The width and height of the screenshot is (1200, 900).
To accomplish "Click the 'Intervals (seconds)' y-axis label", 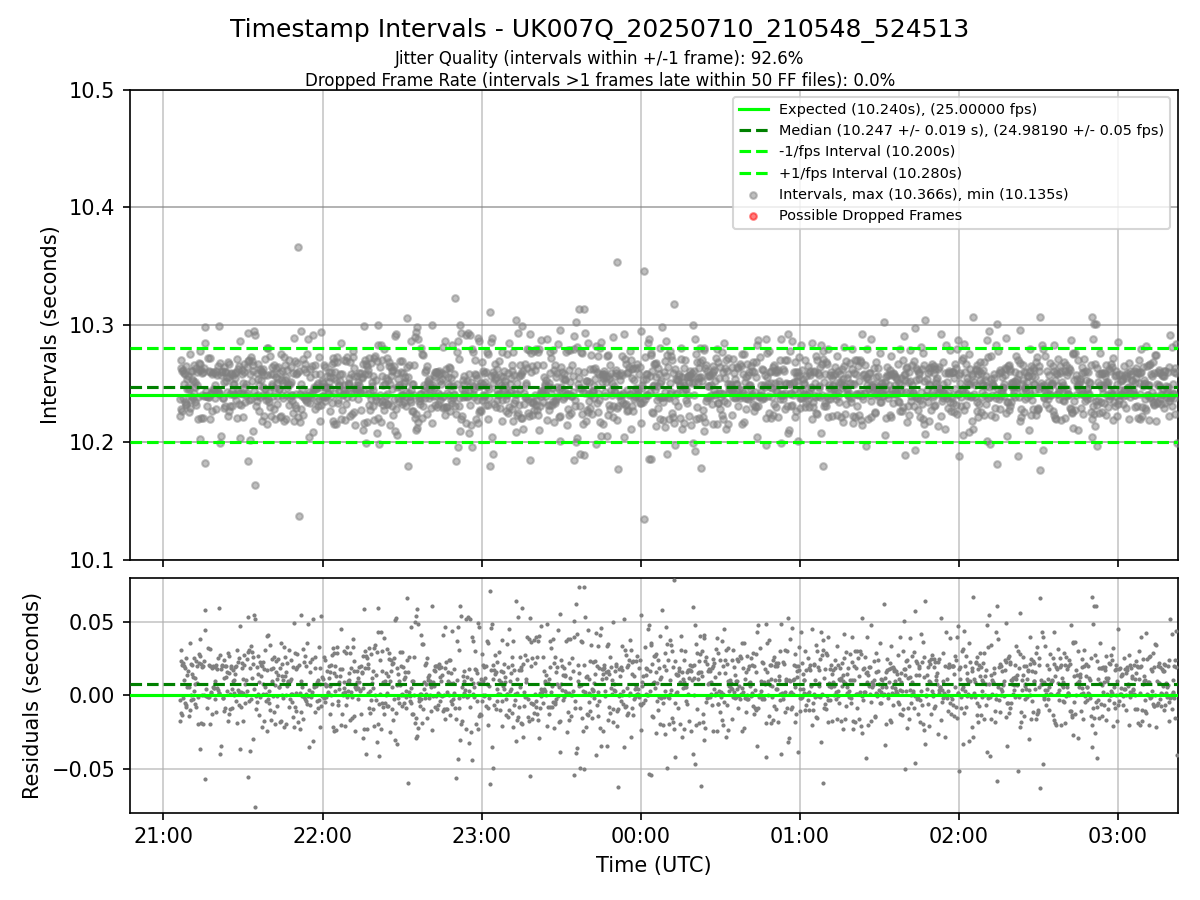I will point(50,325).
